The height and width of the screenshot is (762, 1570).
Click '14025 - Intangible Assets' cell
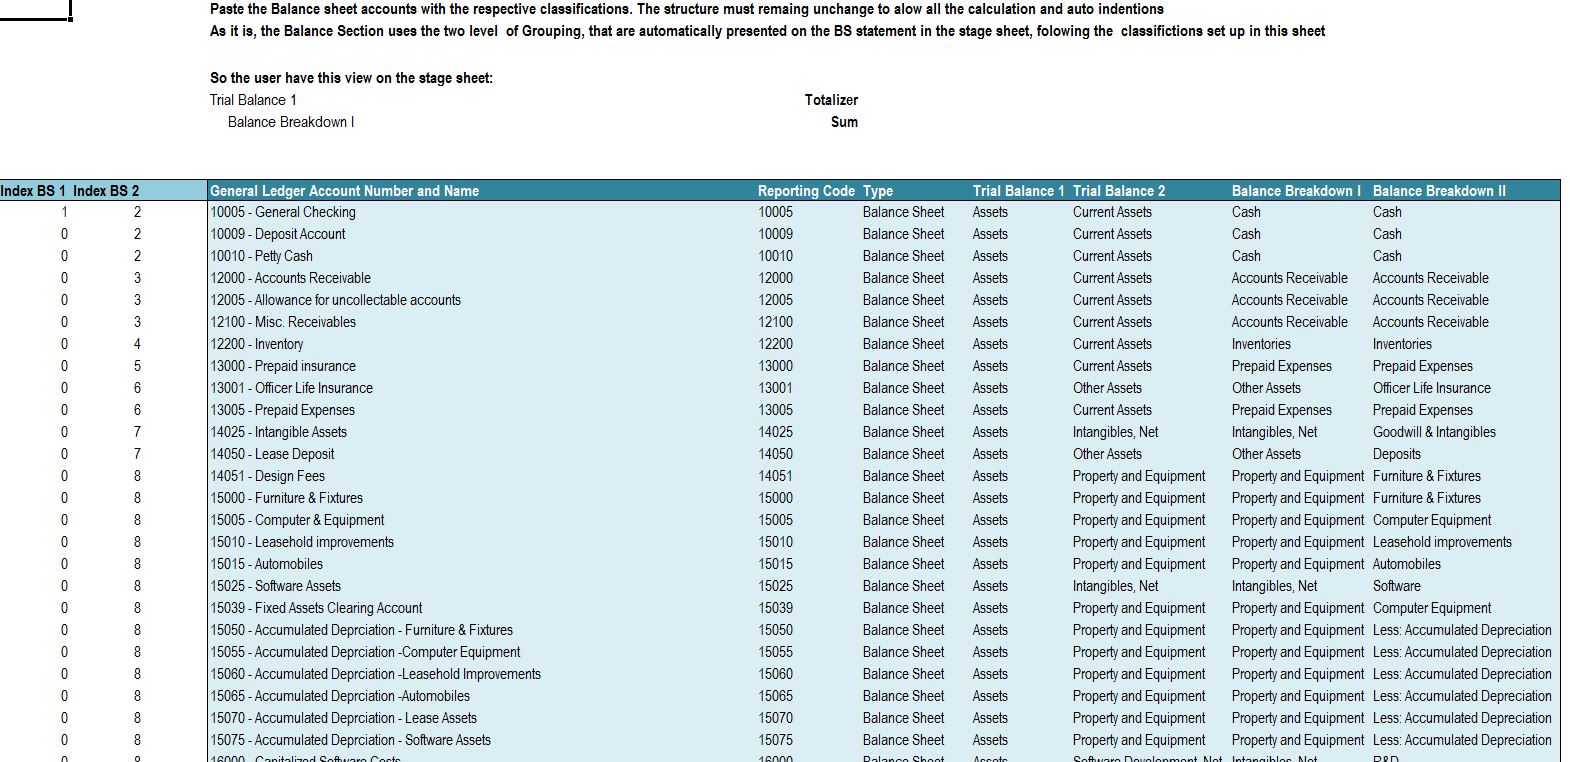tap(278, 432)
